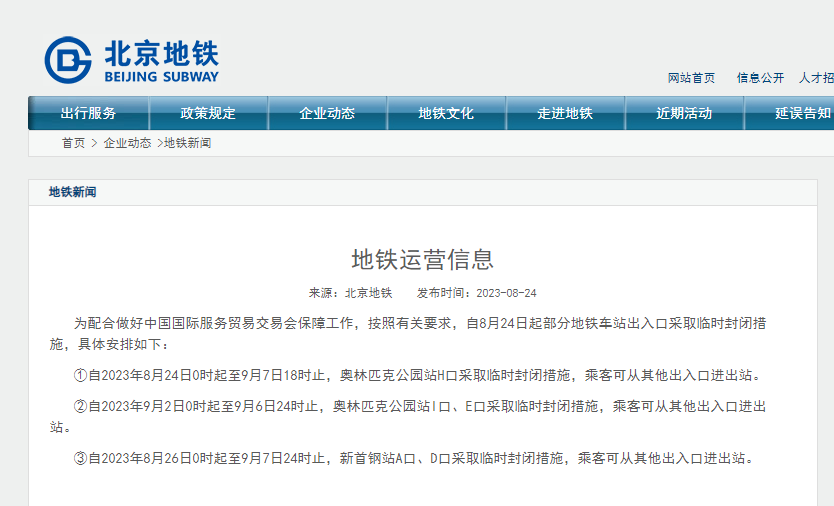Open the 企业动态 navigation menu

(x=327, y=113)
